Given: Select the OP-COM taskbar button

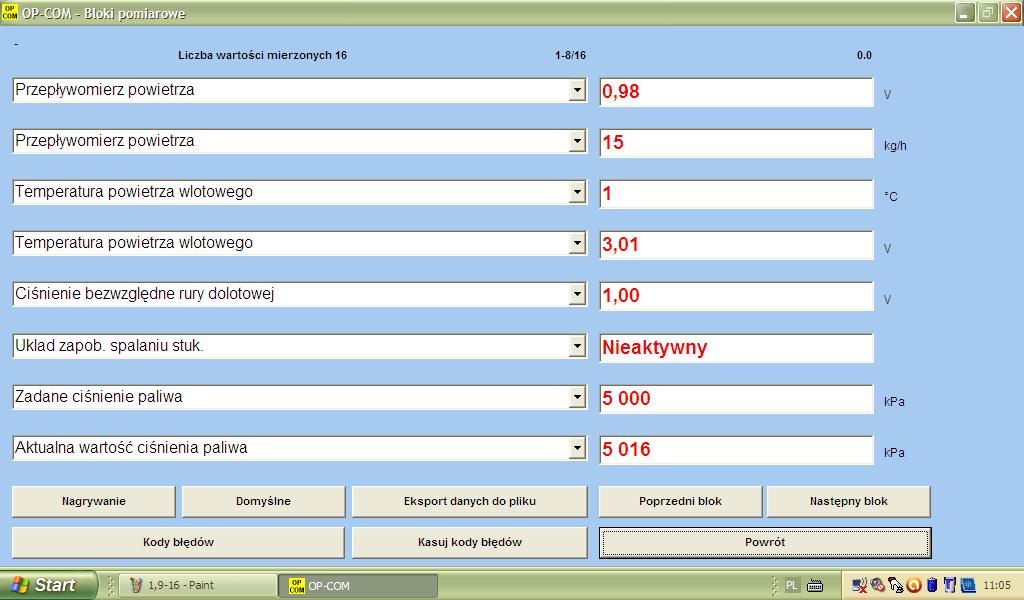Looking at the screenshot, I should [340, 585].
